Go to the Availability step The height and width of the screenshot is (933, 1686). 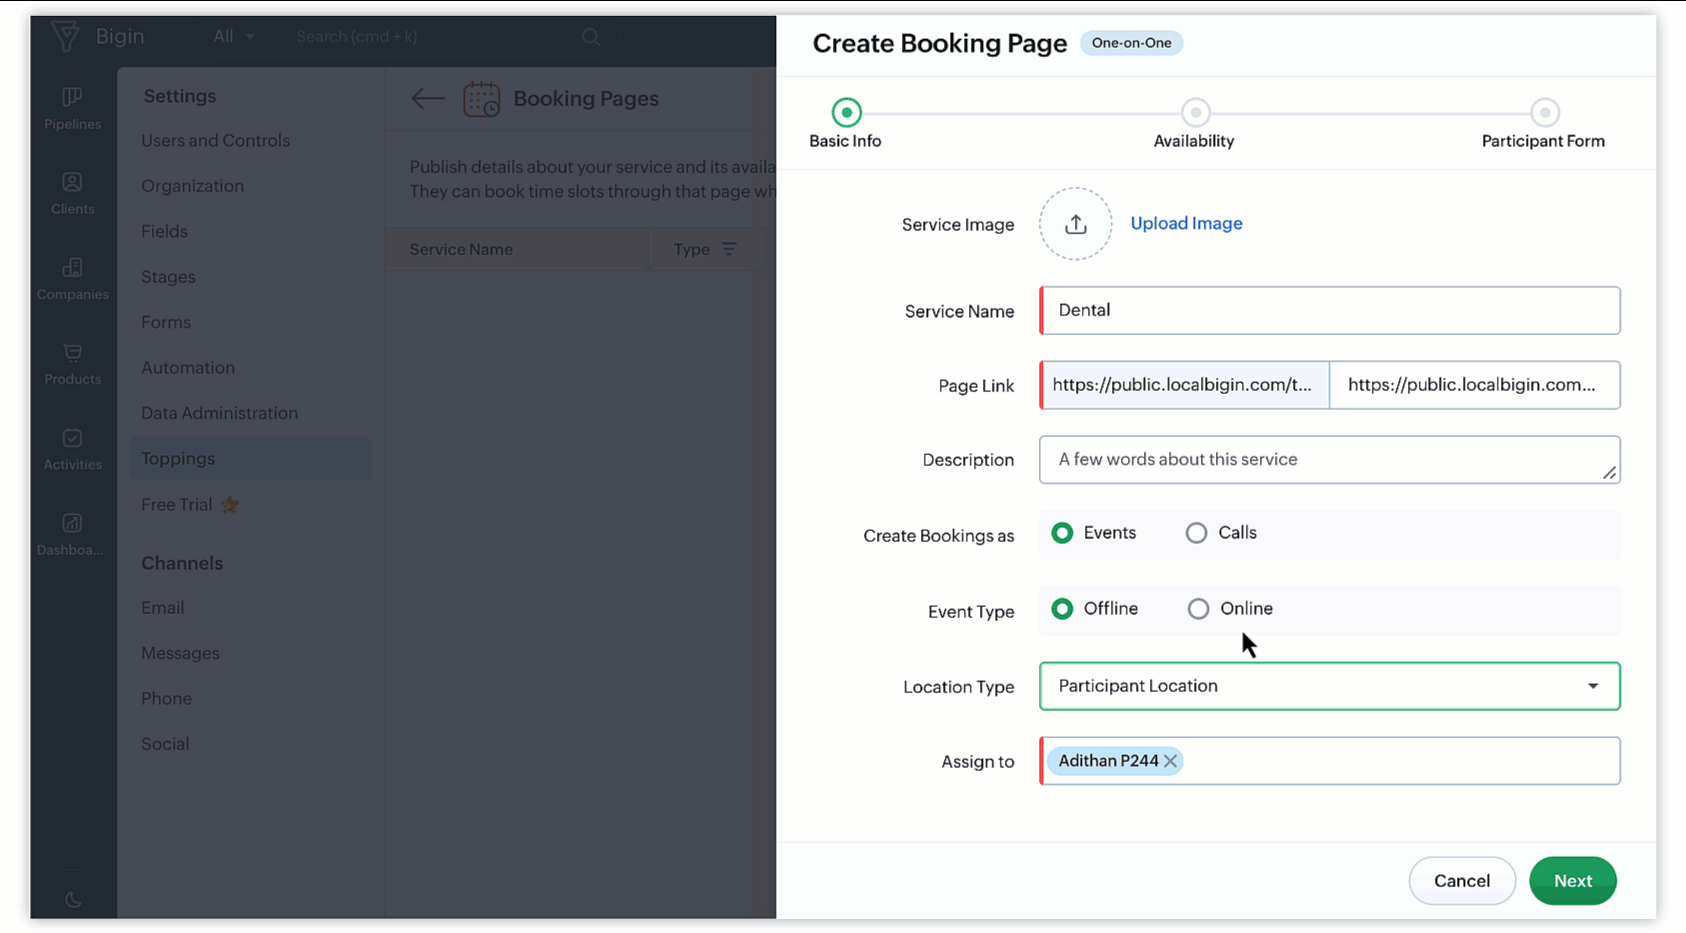tap(1195, 113)
